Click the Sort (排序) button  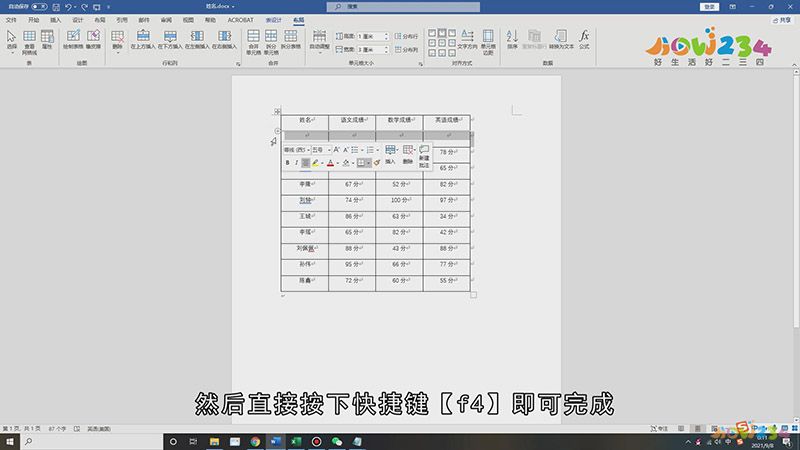click(512, 39)
